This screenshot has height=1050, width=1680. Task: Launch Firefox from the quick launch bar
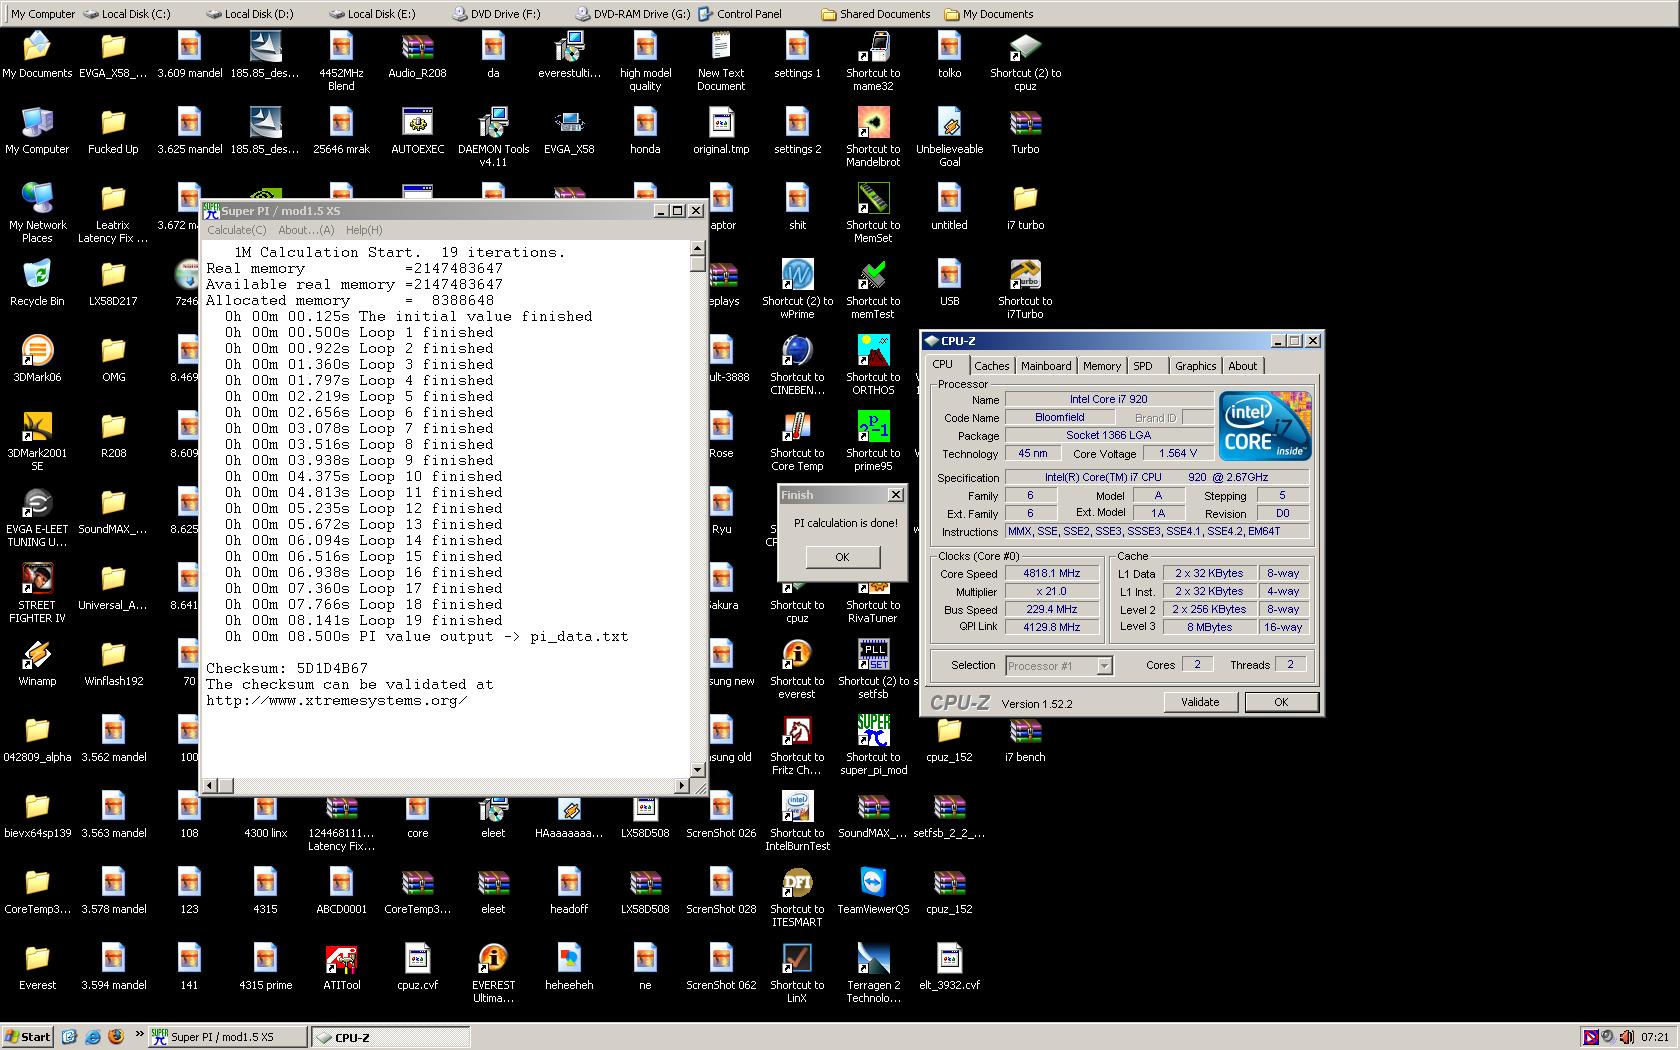point(115,1037)
